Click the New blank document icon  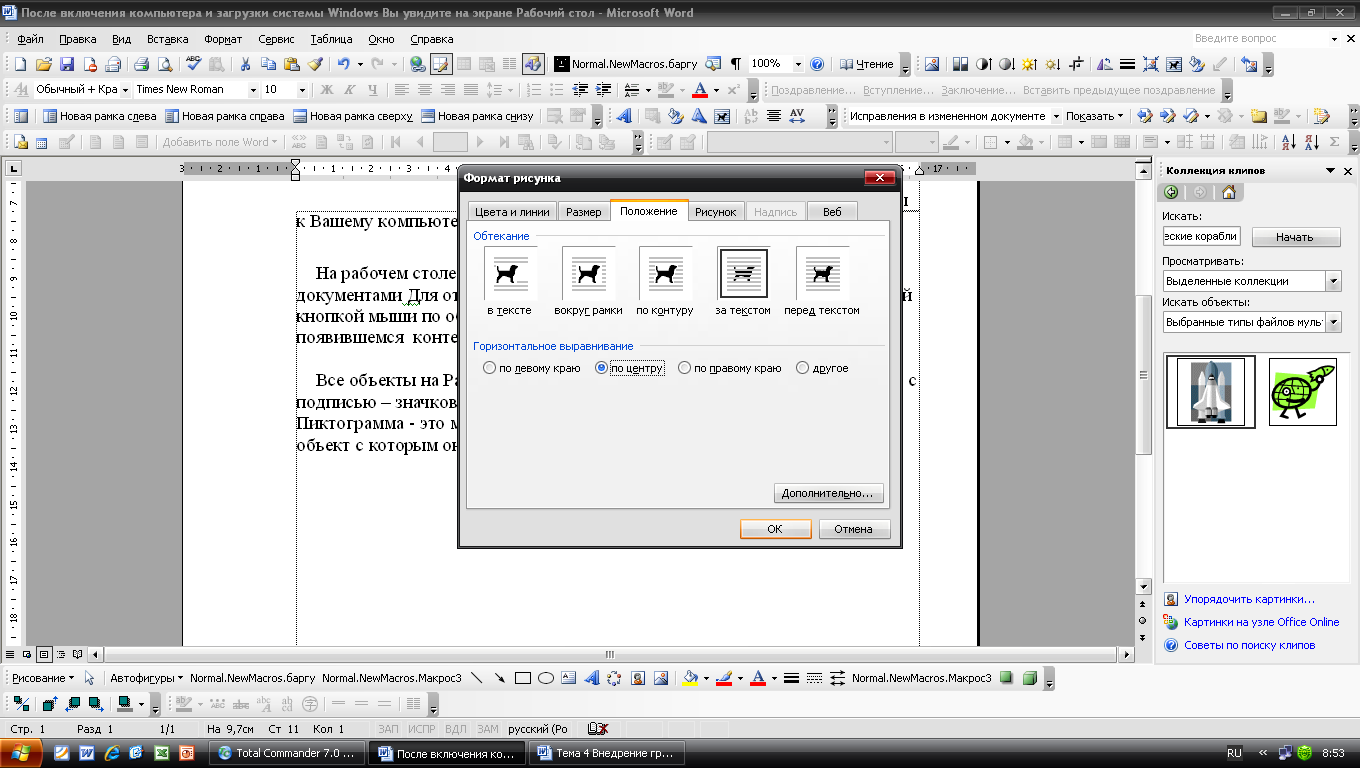(20, 64)
